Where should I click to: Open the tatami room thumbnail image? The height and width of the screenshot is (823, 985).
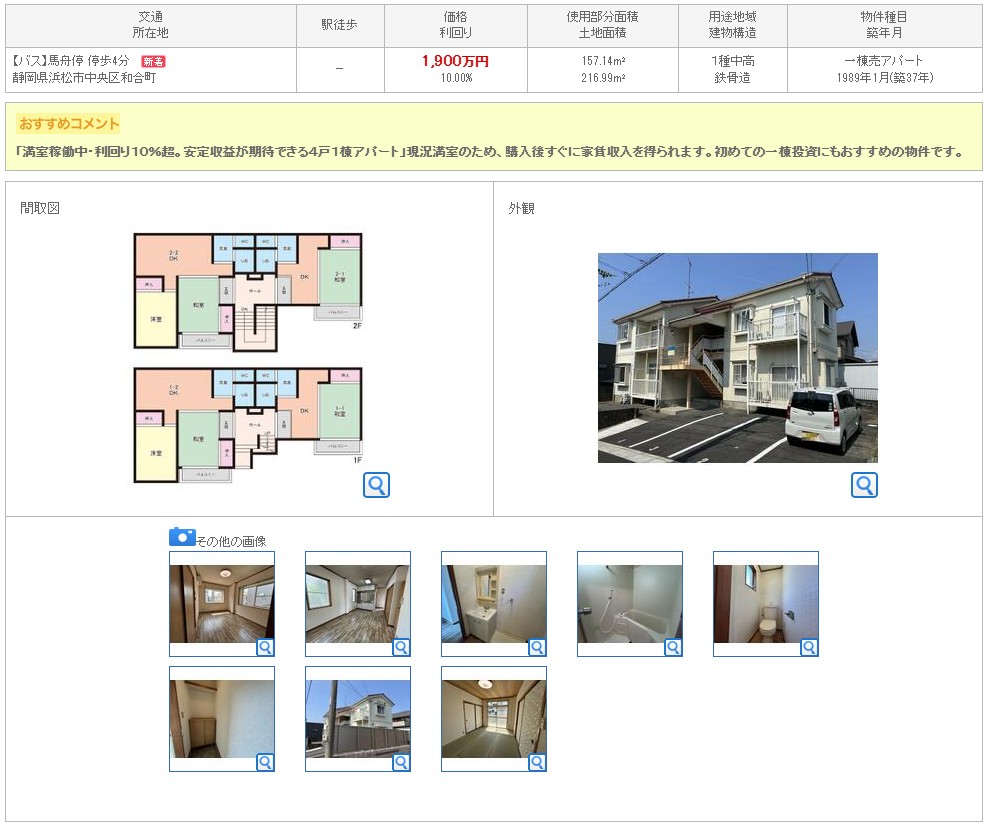click(x=493, y=718)
